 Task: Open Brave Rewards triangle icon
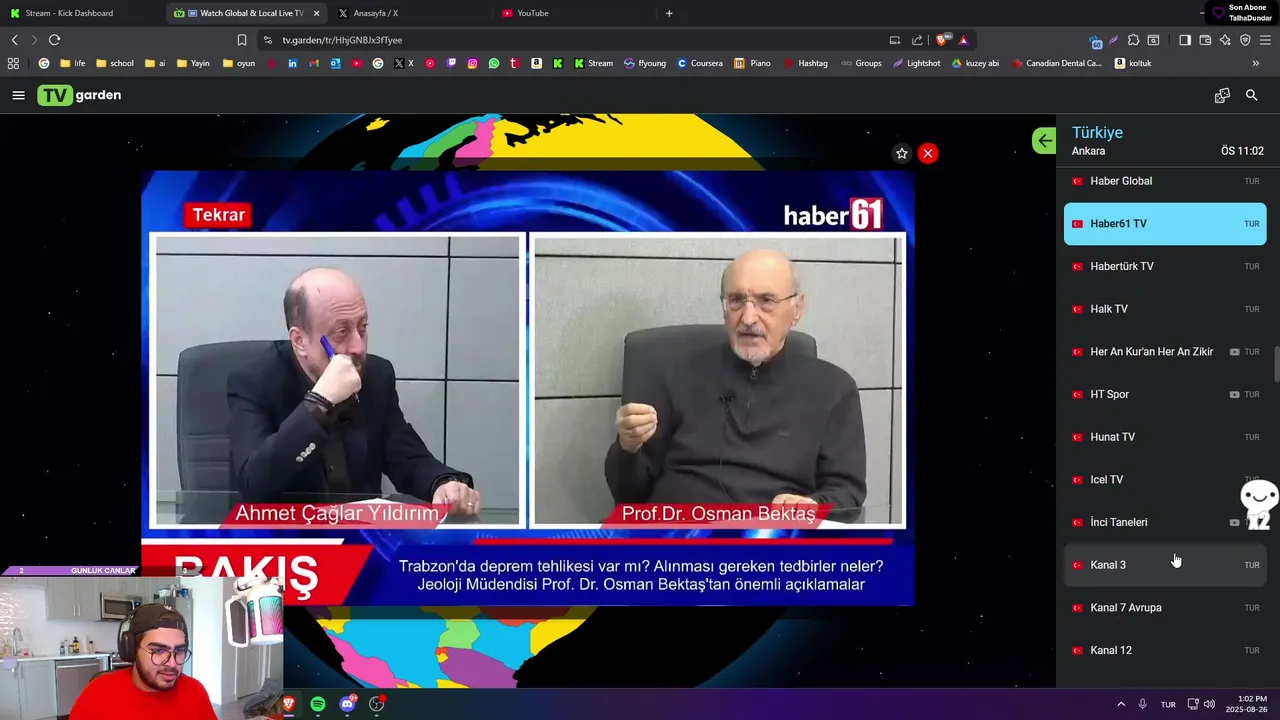963,40
